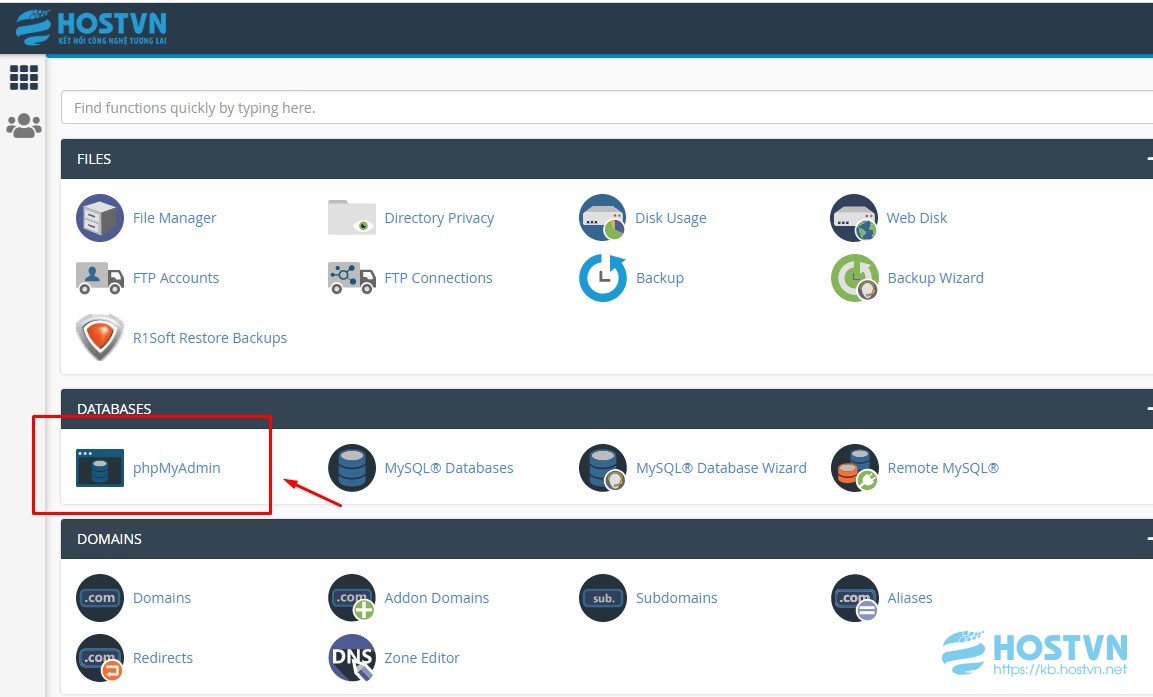Click the R1Soft Restore Backups shield icon
Screen dimensions: 1153x697
point(100,337)
